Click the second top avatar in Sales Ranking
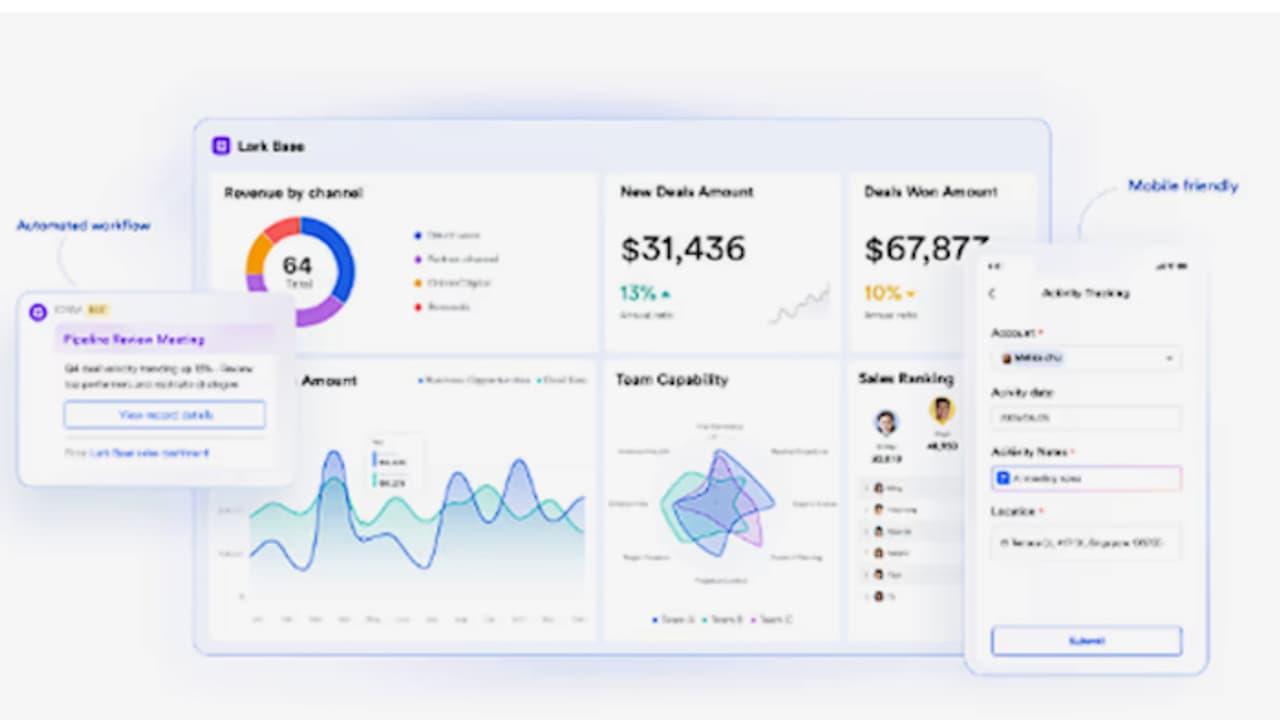 941,410
